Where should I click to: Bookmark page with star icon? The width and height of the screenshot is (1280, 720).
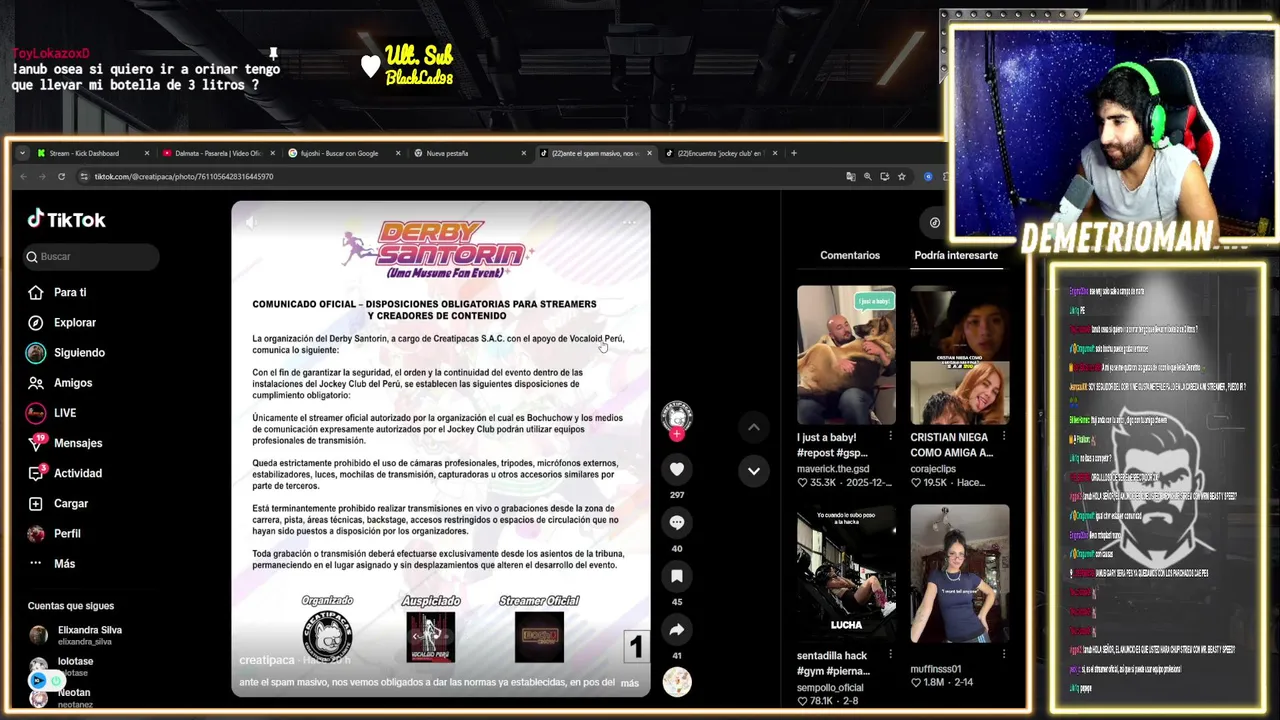pos(901,176)
